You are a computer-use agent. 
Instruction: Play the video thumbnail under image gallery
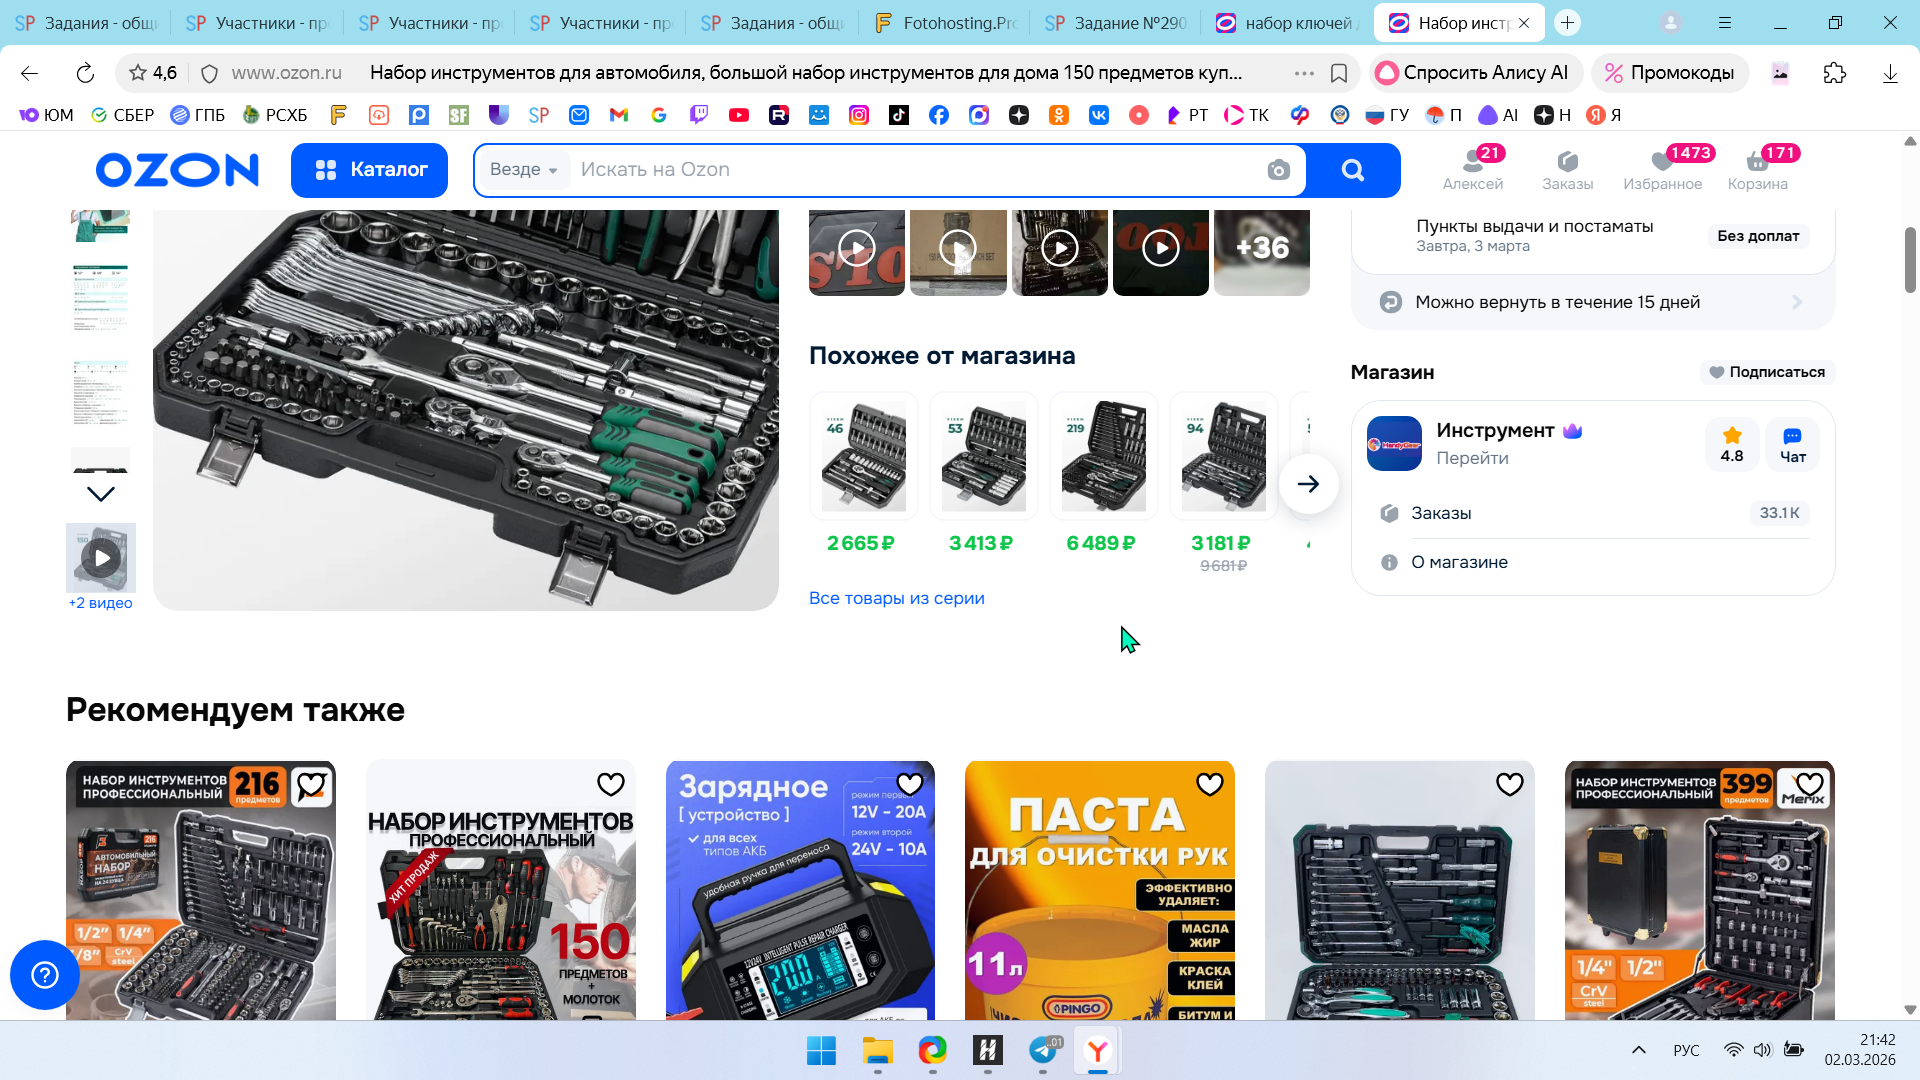coord(101,558)
